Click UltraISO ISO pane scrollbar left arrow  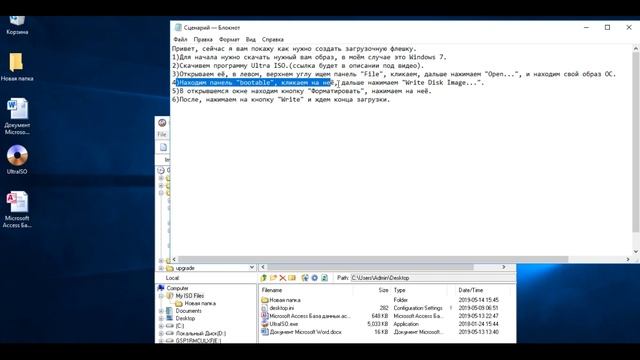pyautogui.click(x=263, y=267)
